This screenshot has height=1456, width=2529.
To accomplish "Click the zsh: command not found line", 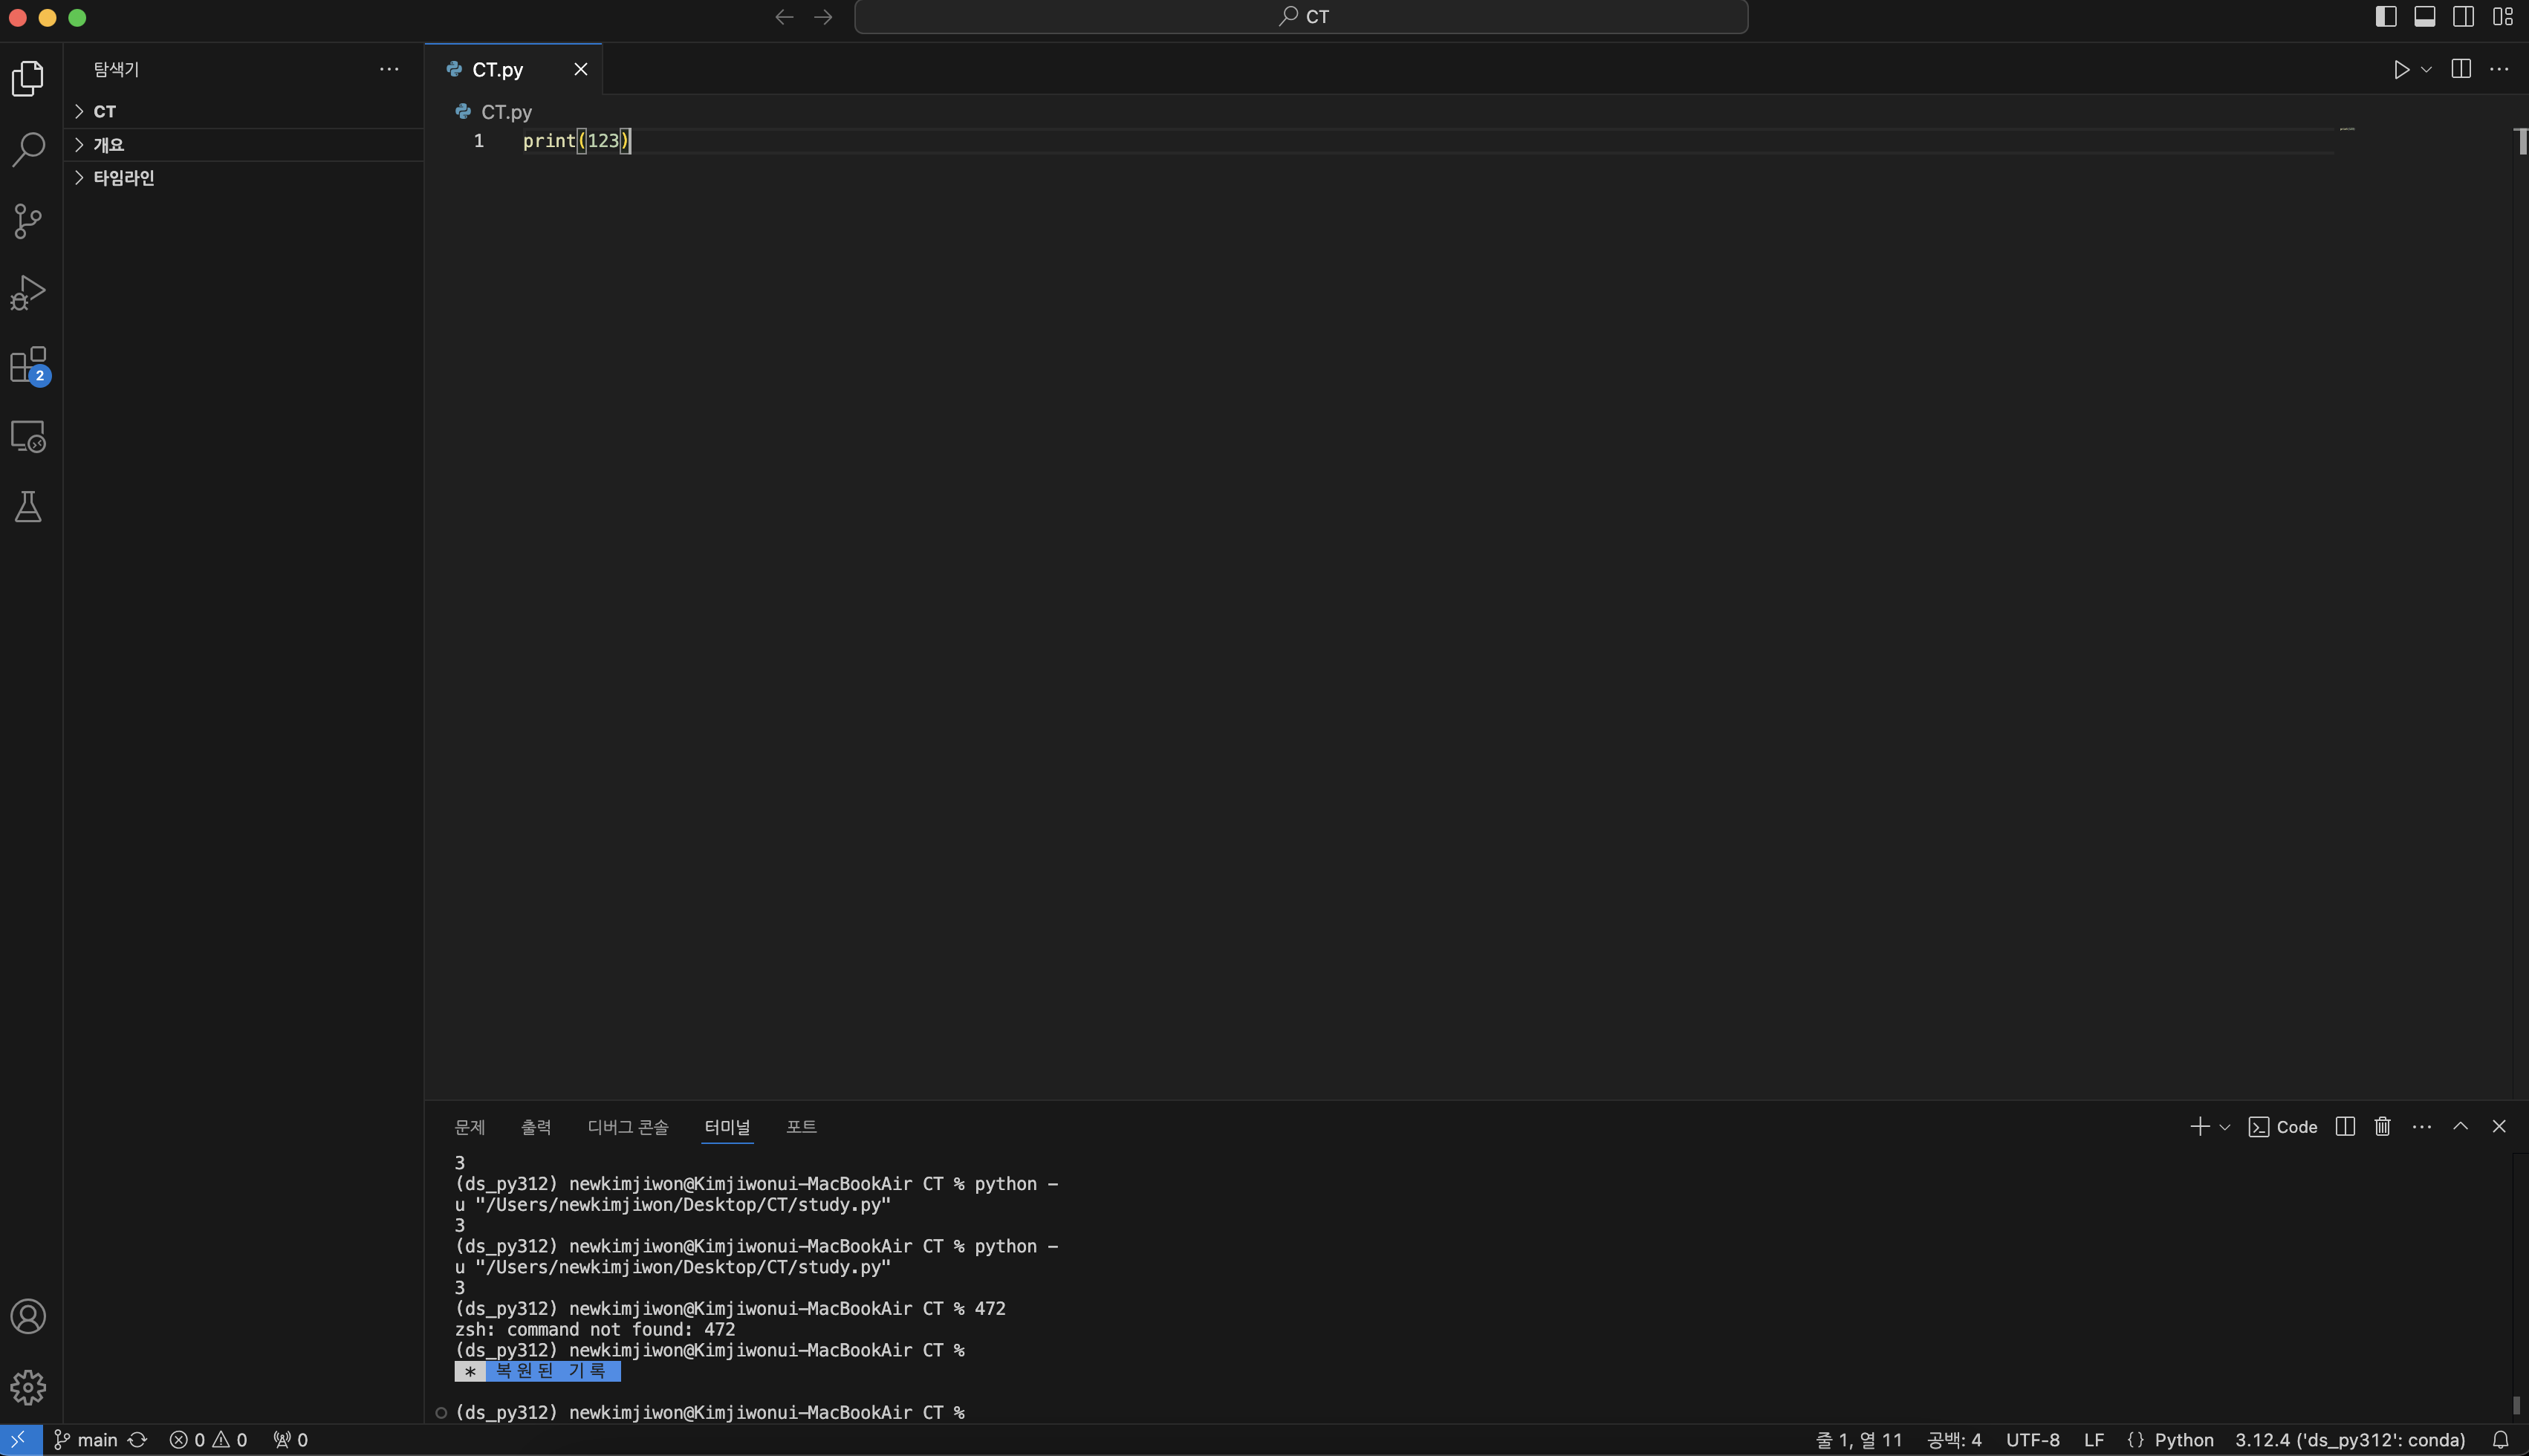I will 595,1329.
